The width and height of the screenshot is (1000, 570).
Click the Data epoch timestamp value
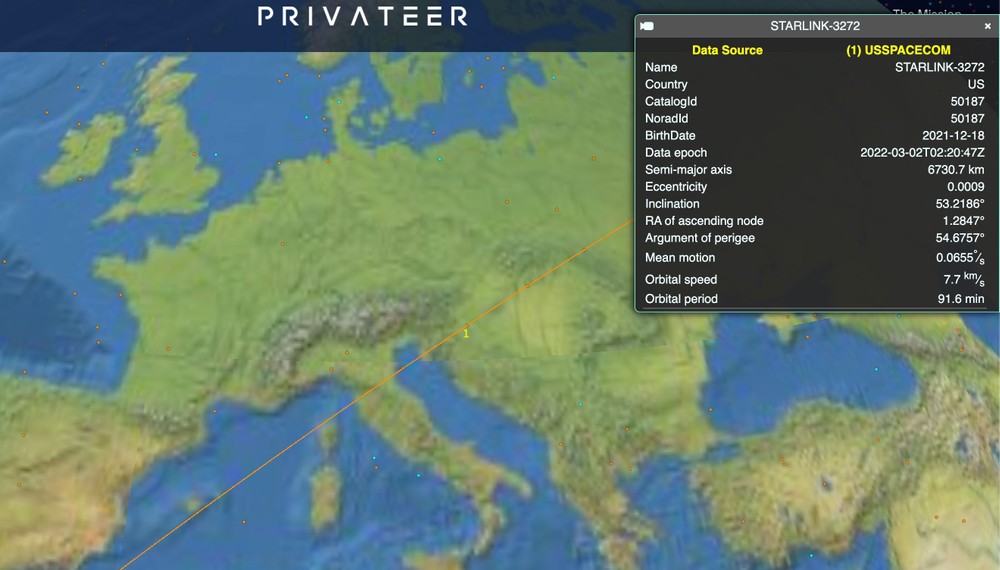[922, 152]
